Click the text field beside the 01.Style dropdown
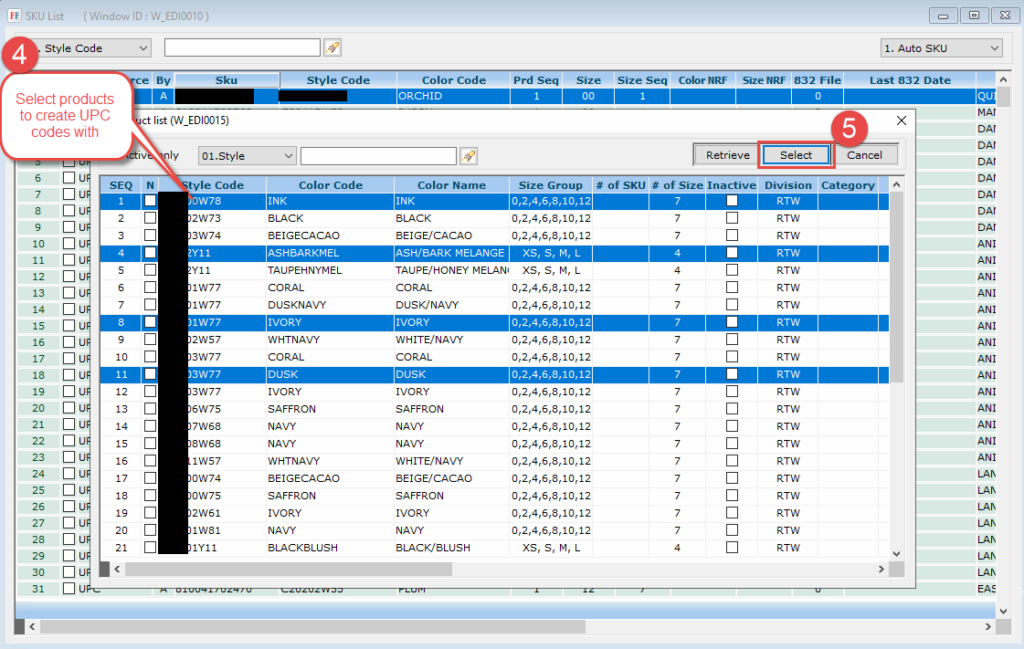 pos(378,156)
